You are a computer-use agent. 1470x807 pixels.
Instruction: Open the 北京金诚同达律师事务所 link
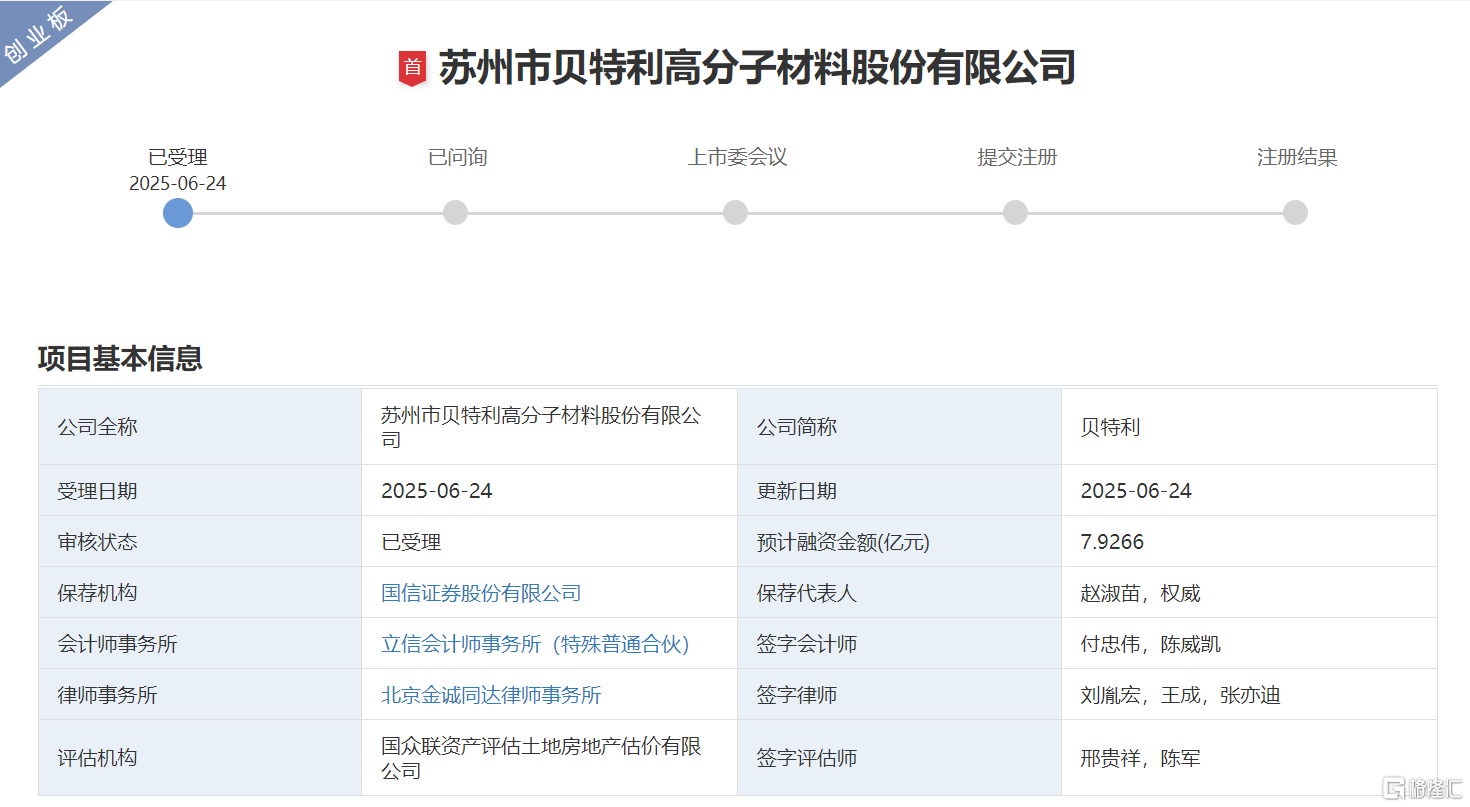(491, 695)
